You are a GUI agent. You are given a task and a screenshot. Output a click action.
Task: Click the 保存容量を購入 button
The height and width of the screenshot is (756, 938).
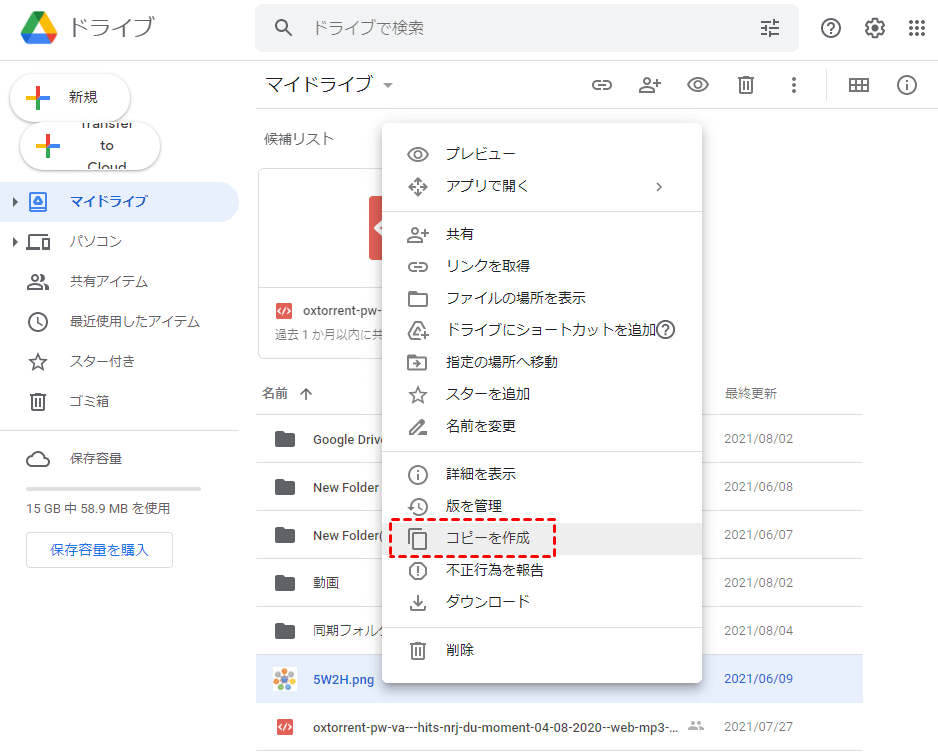click(99, 550)
